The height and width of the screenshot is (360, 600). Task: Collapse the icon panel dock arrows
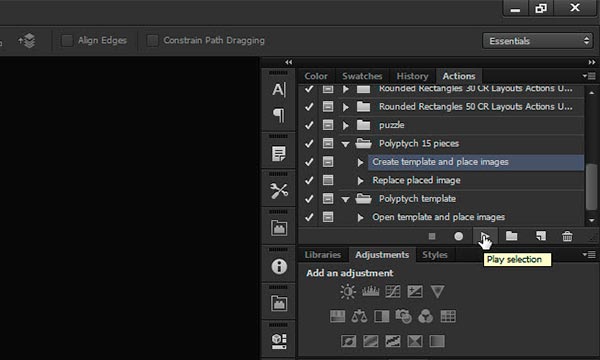click(x=289, y=62)
